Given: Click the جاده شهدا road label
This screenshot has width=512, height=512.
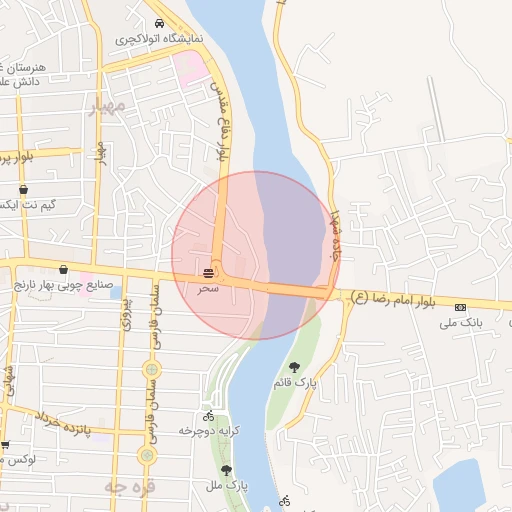Looking at the screenshot, I should click(336, 236).
